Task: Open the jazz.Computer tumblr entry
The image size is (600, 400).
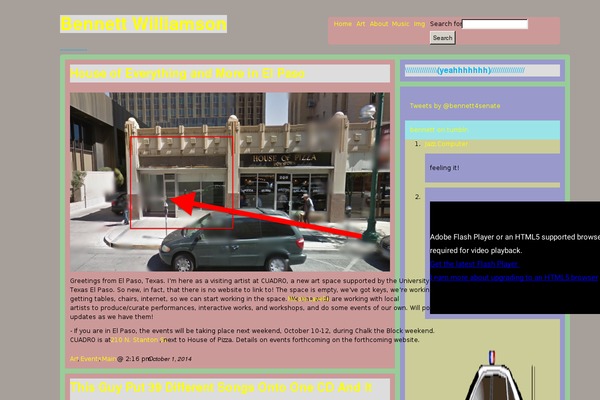Action: (x=446, y=144)
